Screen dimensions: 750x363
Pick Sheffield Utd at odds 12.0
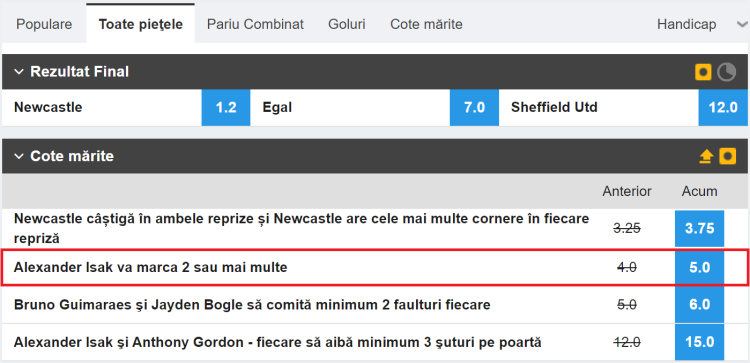(x=723, y=108)
